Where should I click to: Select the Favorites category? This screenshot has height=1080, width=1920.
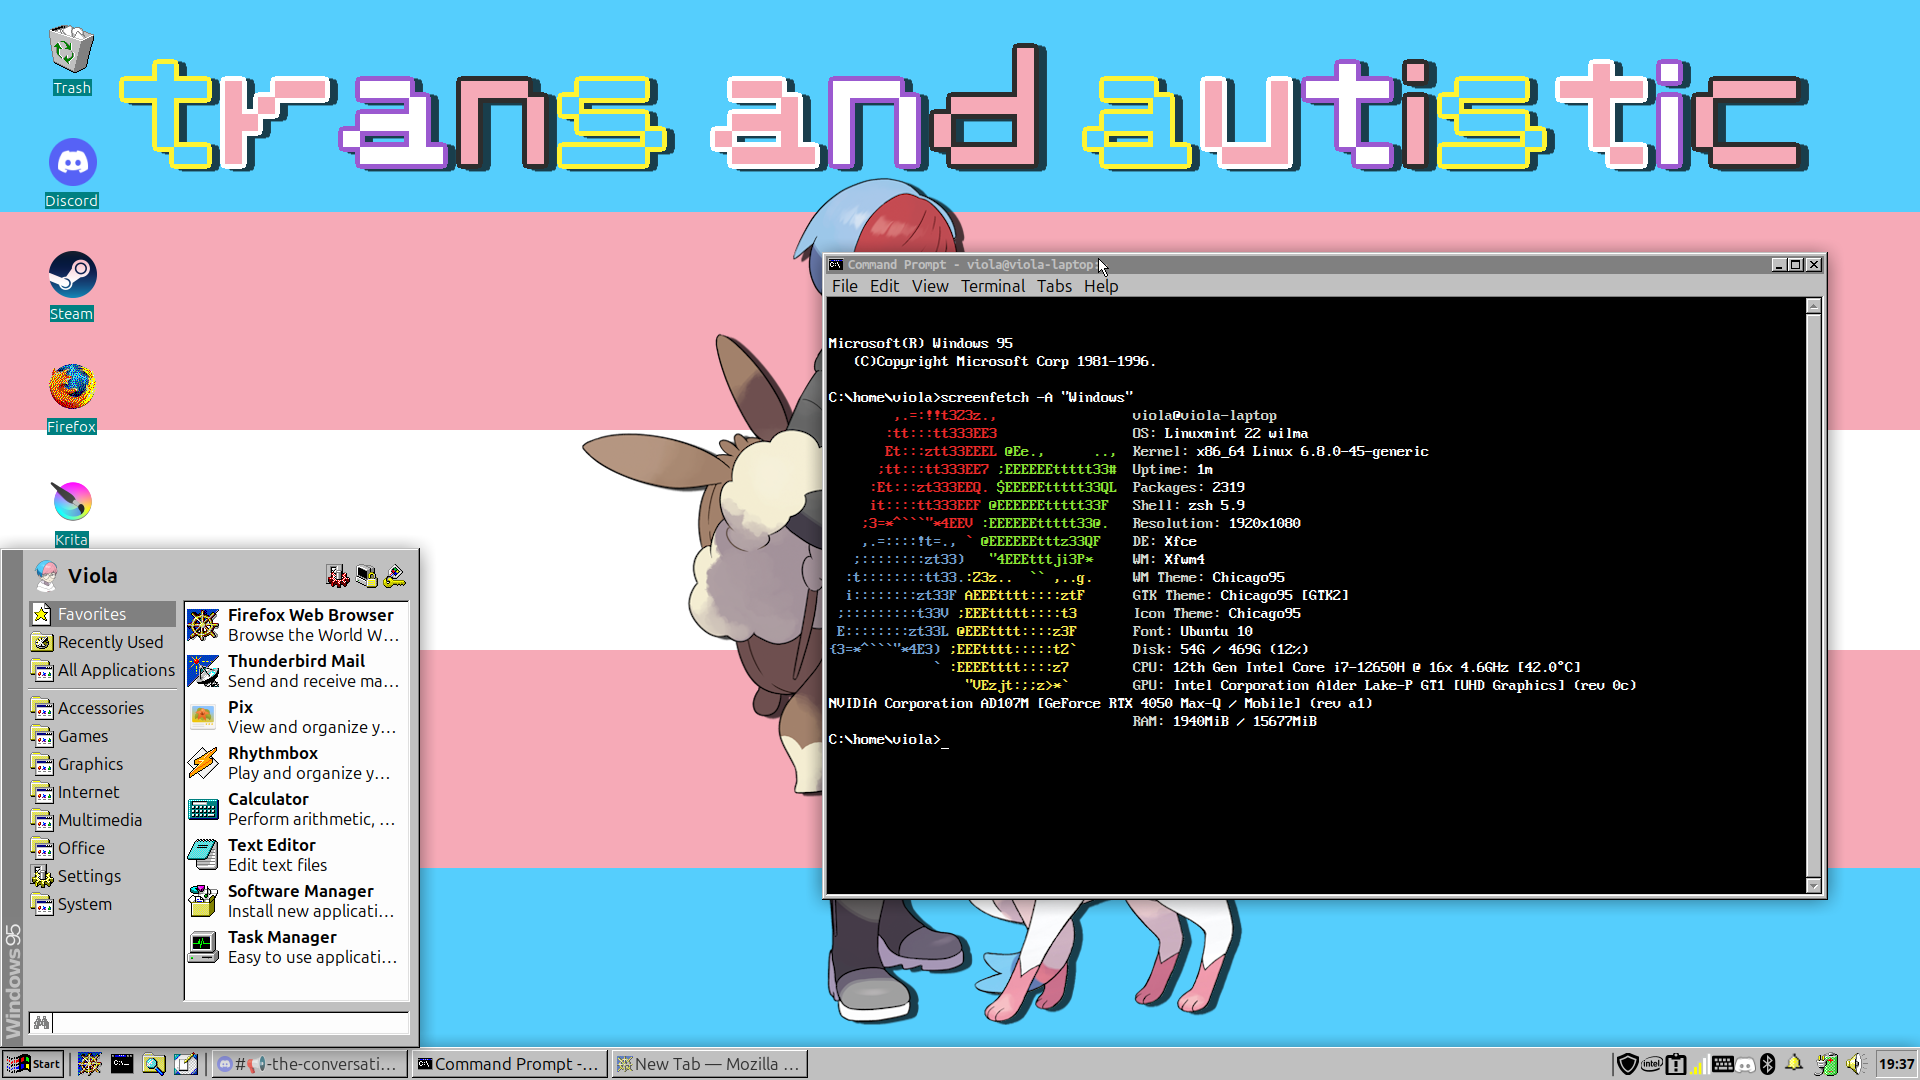[103, 614]
